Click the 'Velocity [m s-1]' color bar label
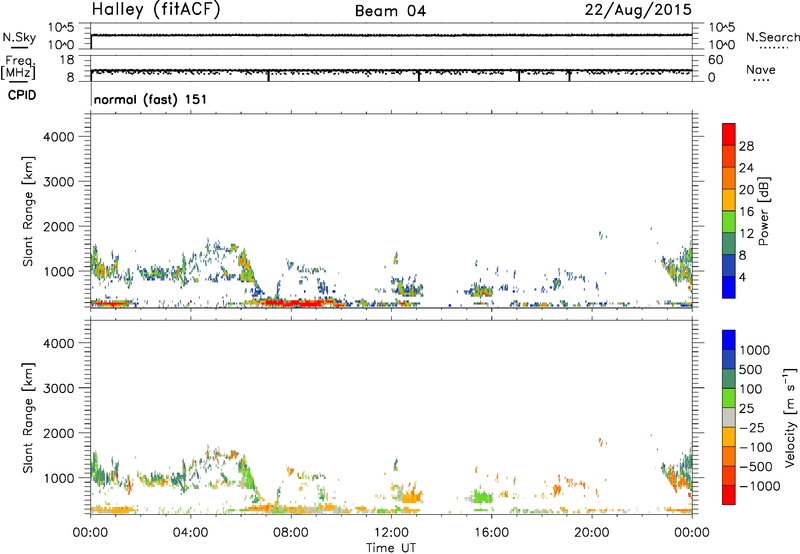The width and height of the screenshot is (800, 554). click(790, 417)
